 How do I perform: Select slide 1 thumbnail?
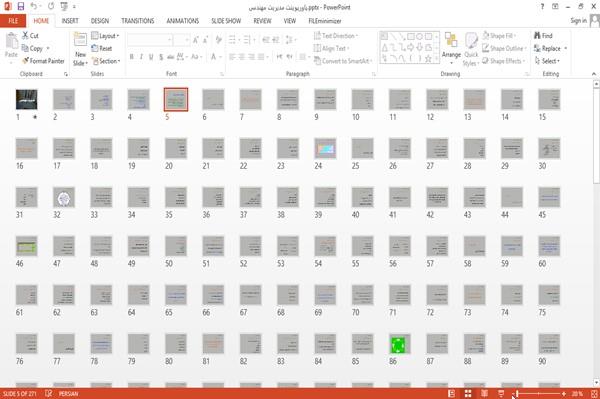(x=26, y=99)
